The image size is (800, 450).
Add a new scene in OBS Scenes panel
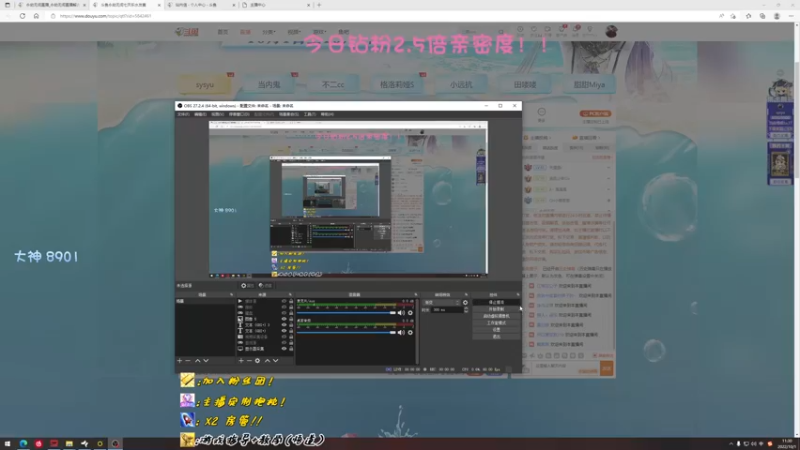180,361
